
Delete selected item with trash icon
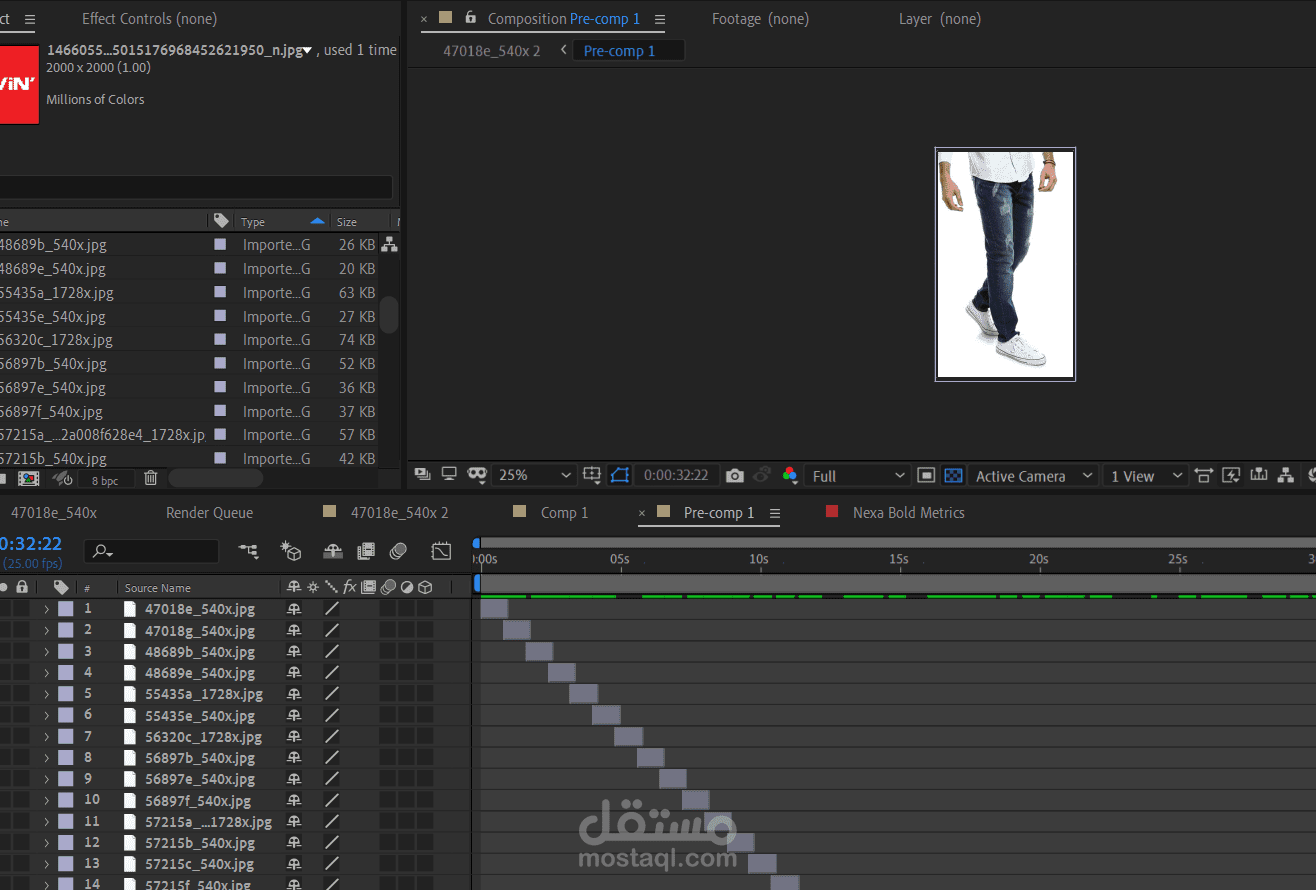pos(150,478)
